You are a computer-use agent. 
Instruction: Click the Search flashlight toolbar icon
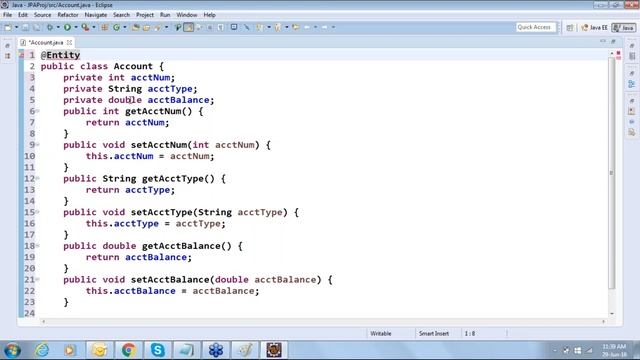tap(158, 27)
